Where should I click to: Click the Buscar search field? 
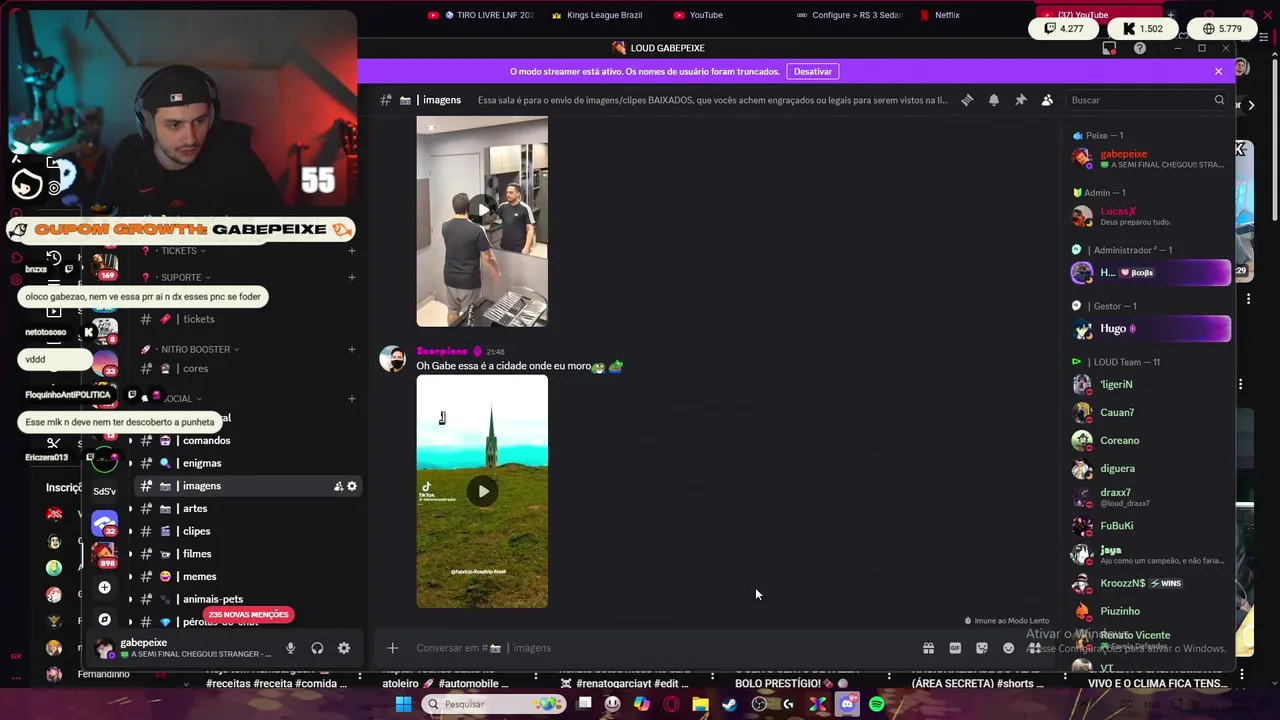1147,100
